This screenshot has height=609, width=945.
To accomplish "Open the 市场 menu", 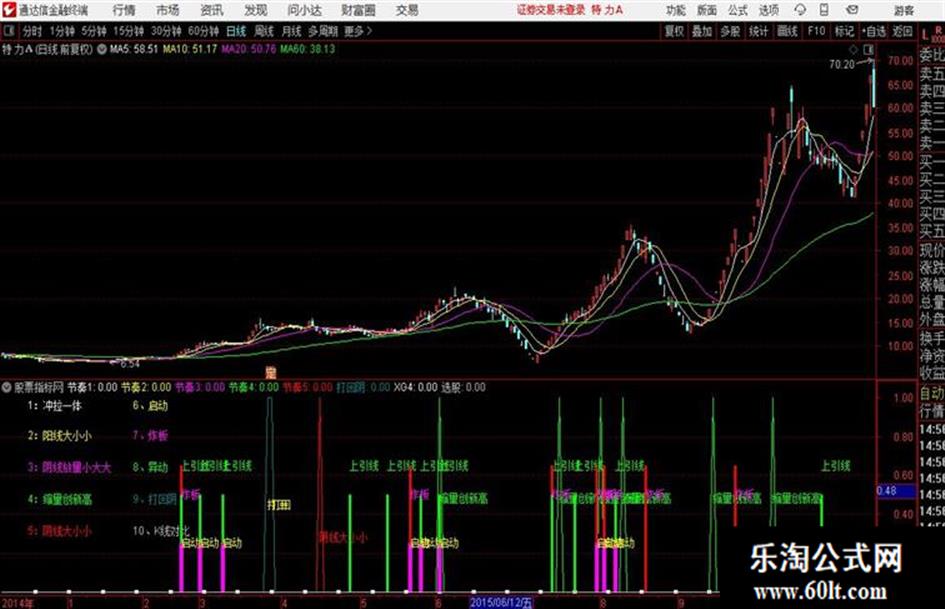I will [x=168, y=10].
